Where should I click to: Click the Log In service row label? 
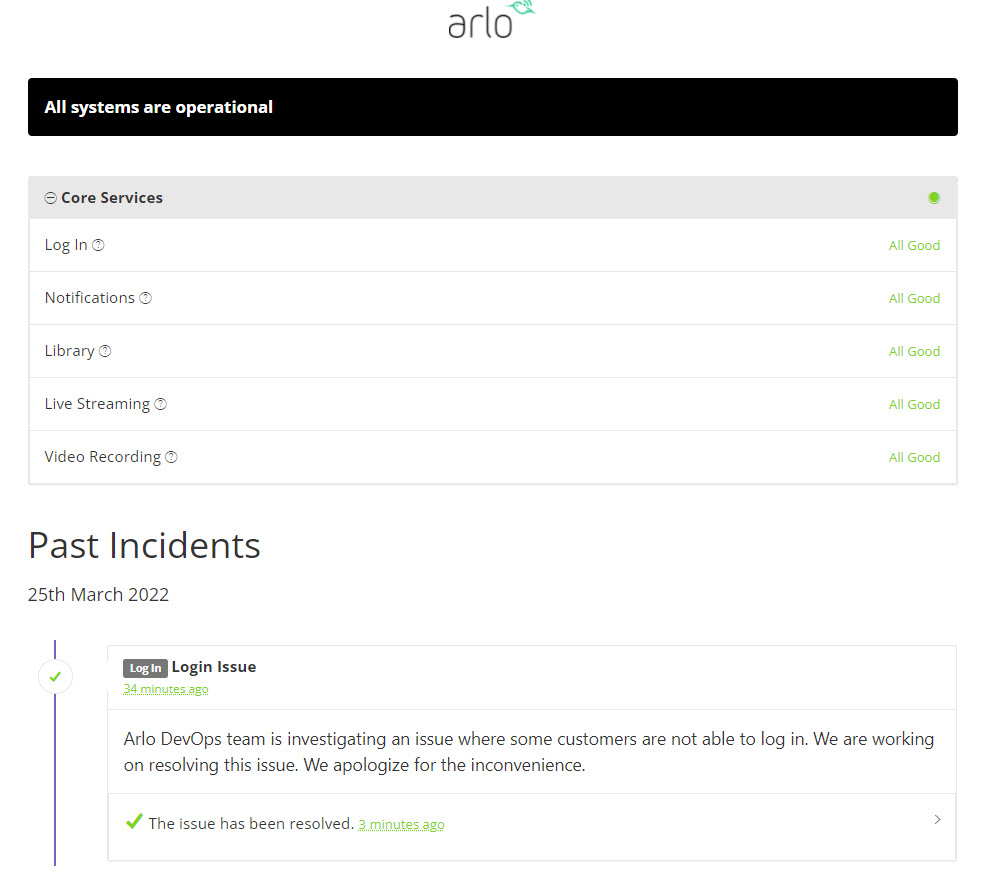pyautogui.click(x=66, y=245)
